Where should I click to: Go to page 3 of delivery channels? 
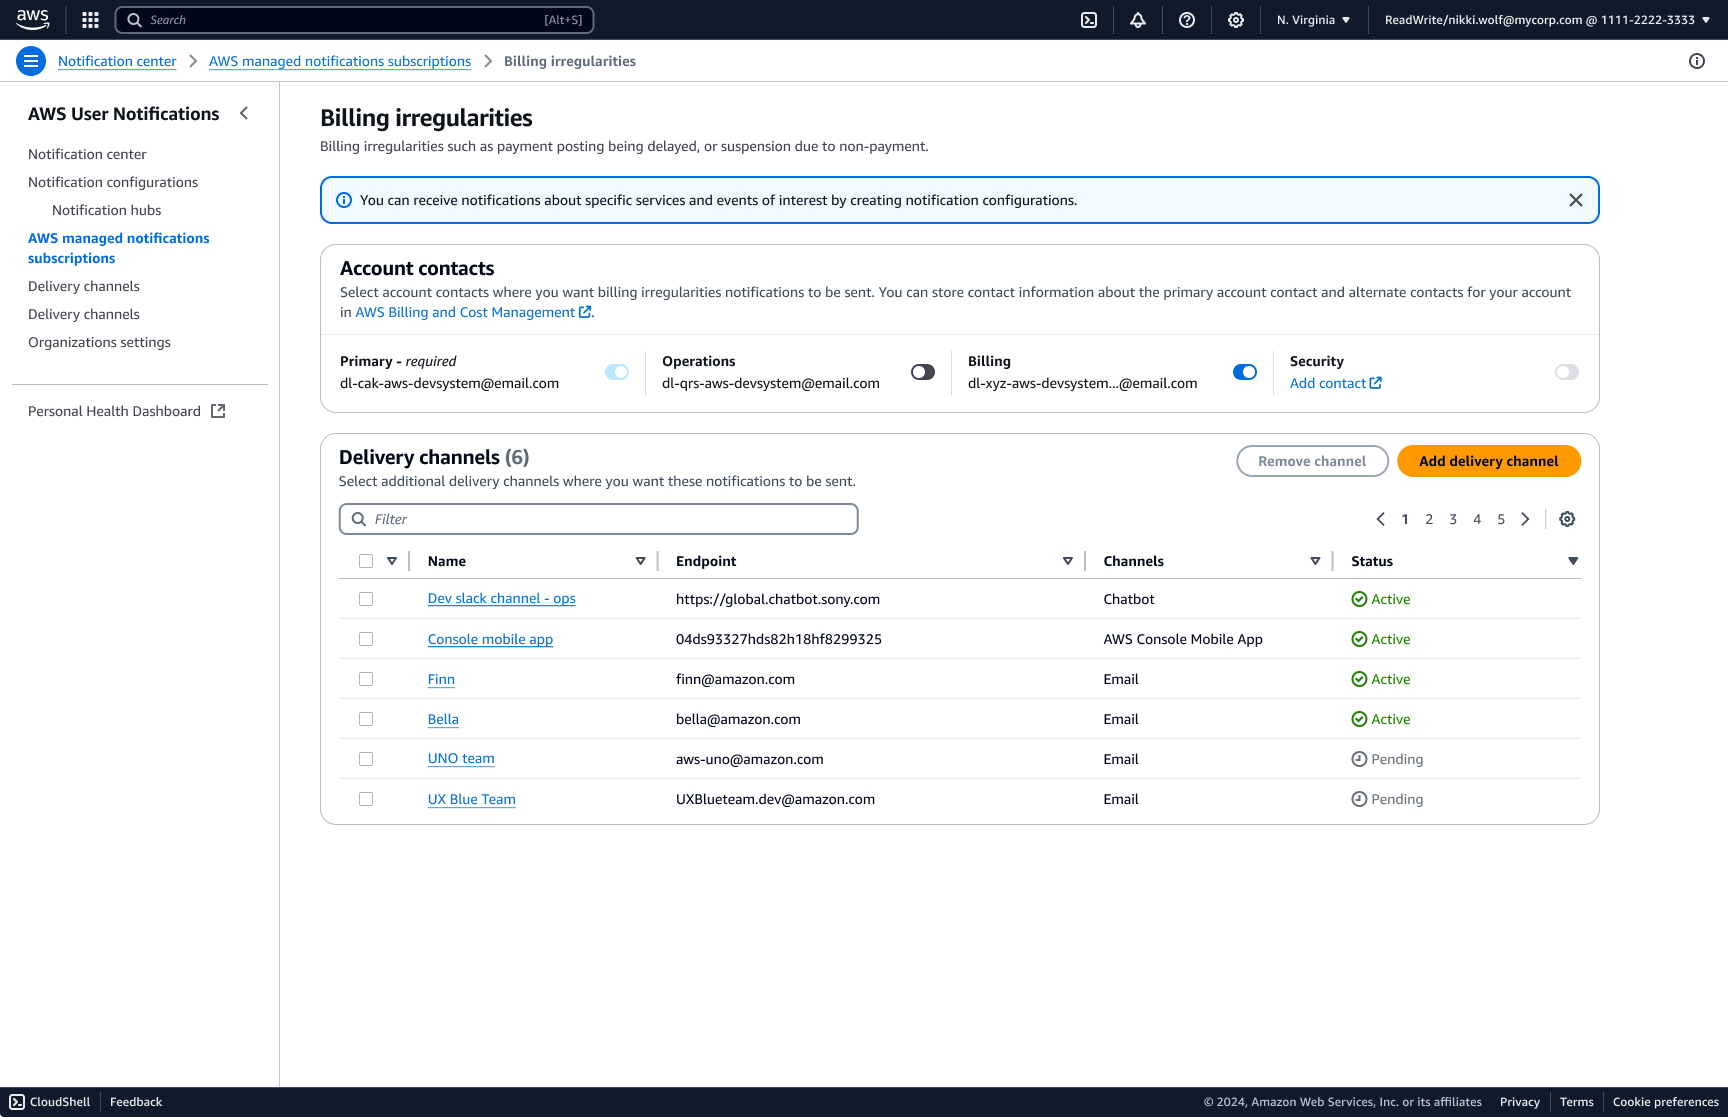pos(1453,519)
